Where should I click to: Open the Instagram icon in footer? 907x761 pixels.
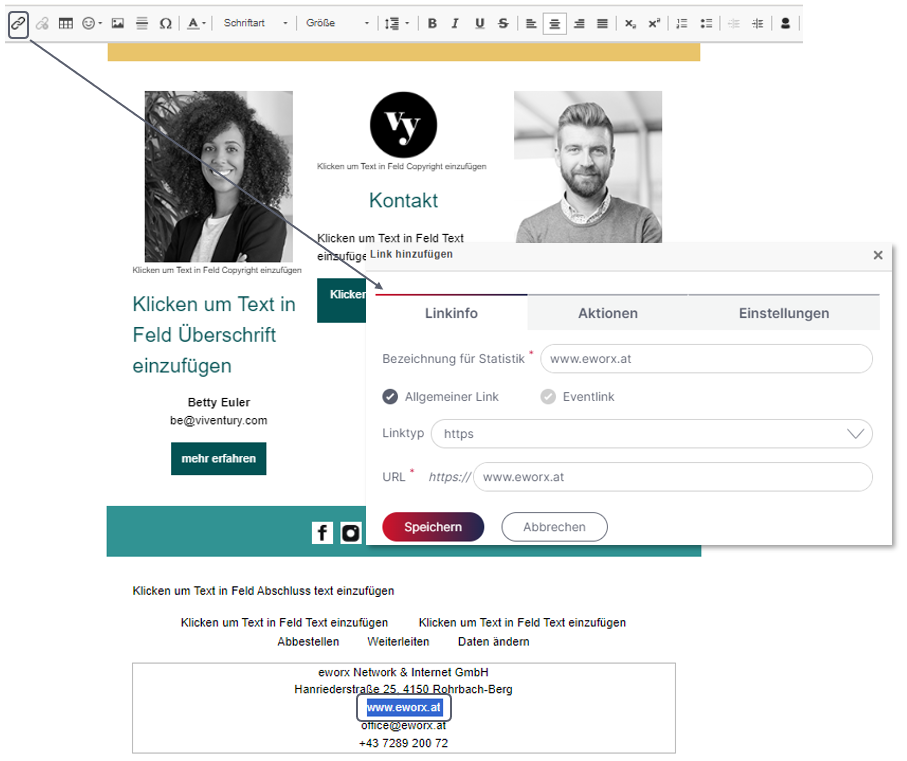(x=351, y=533)
